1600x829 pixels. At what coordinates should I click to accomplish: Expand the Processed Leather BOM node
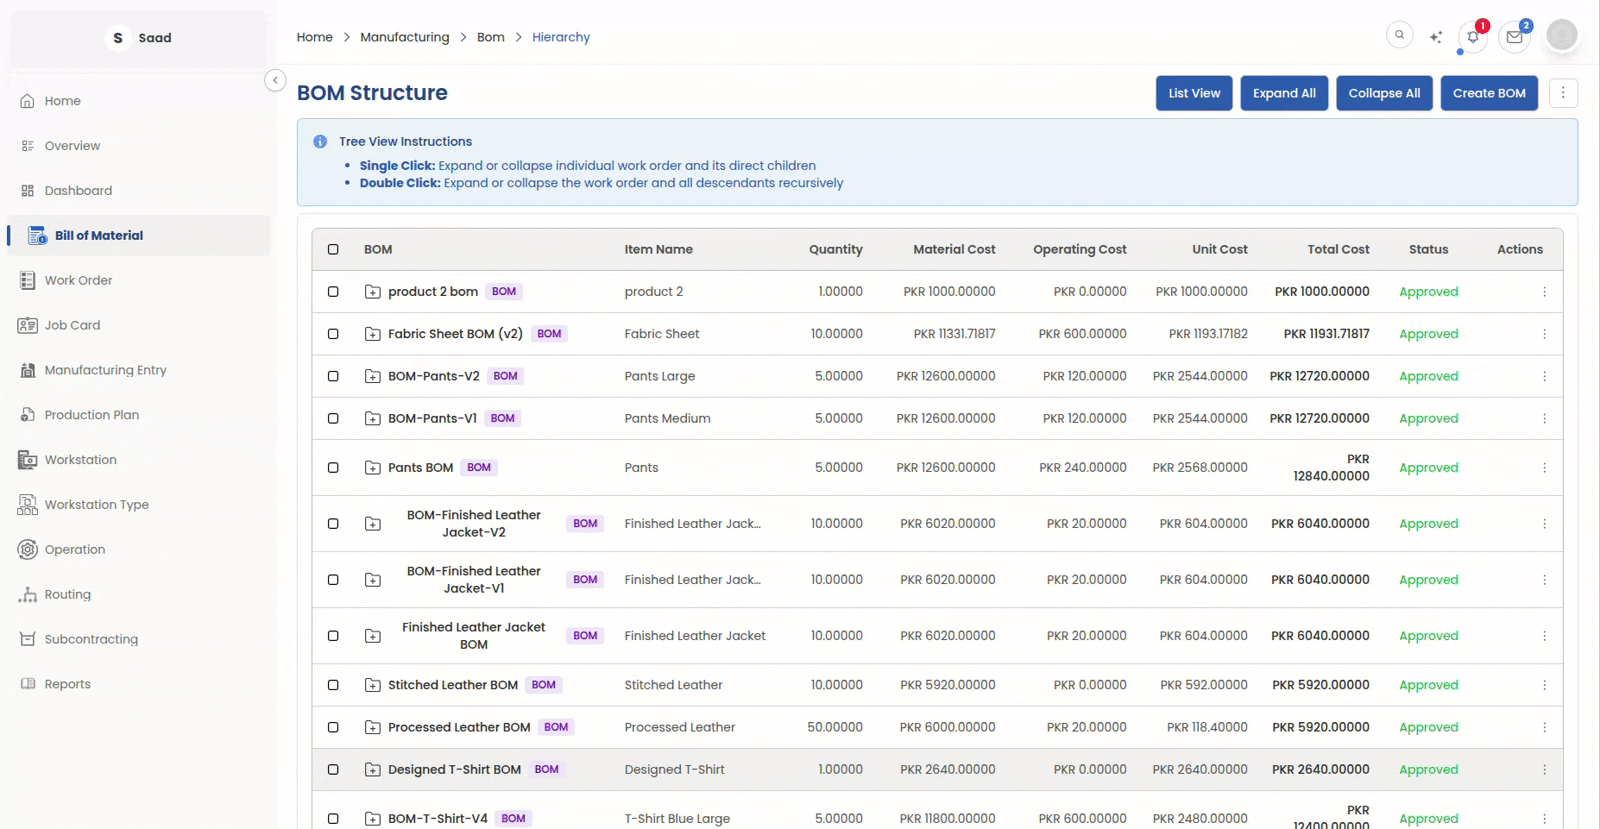(x=373, y=728)
